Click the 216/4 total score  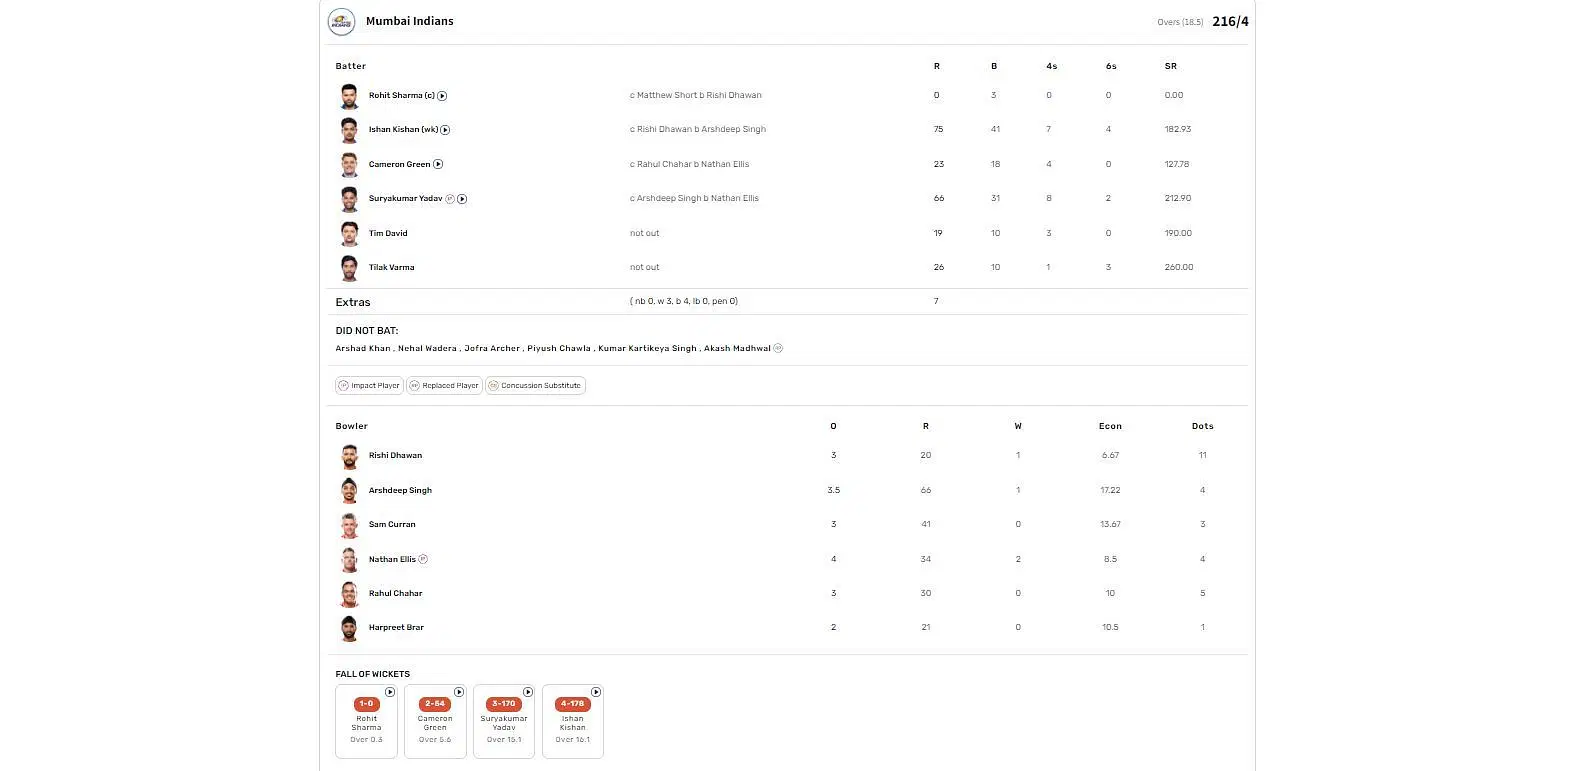1230,21
